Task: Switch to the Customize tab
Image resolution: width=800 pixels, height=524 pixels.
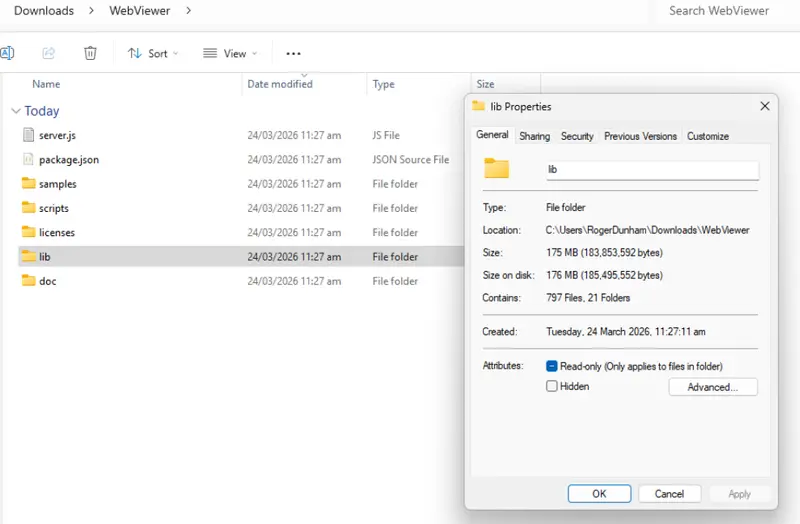Action: click(708, 136)
